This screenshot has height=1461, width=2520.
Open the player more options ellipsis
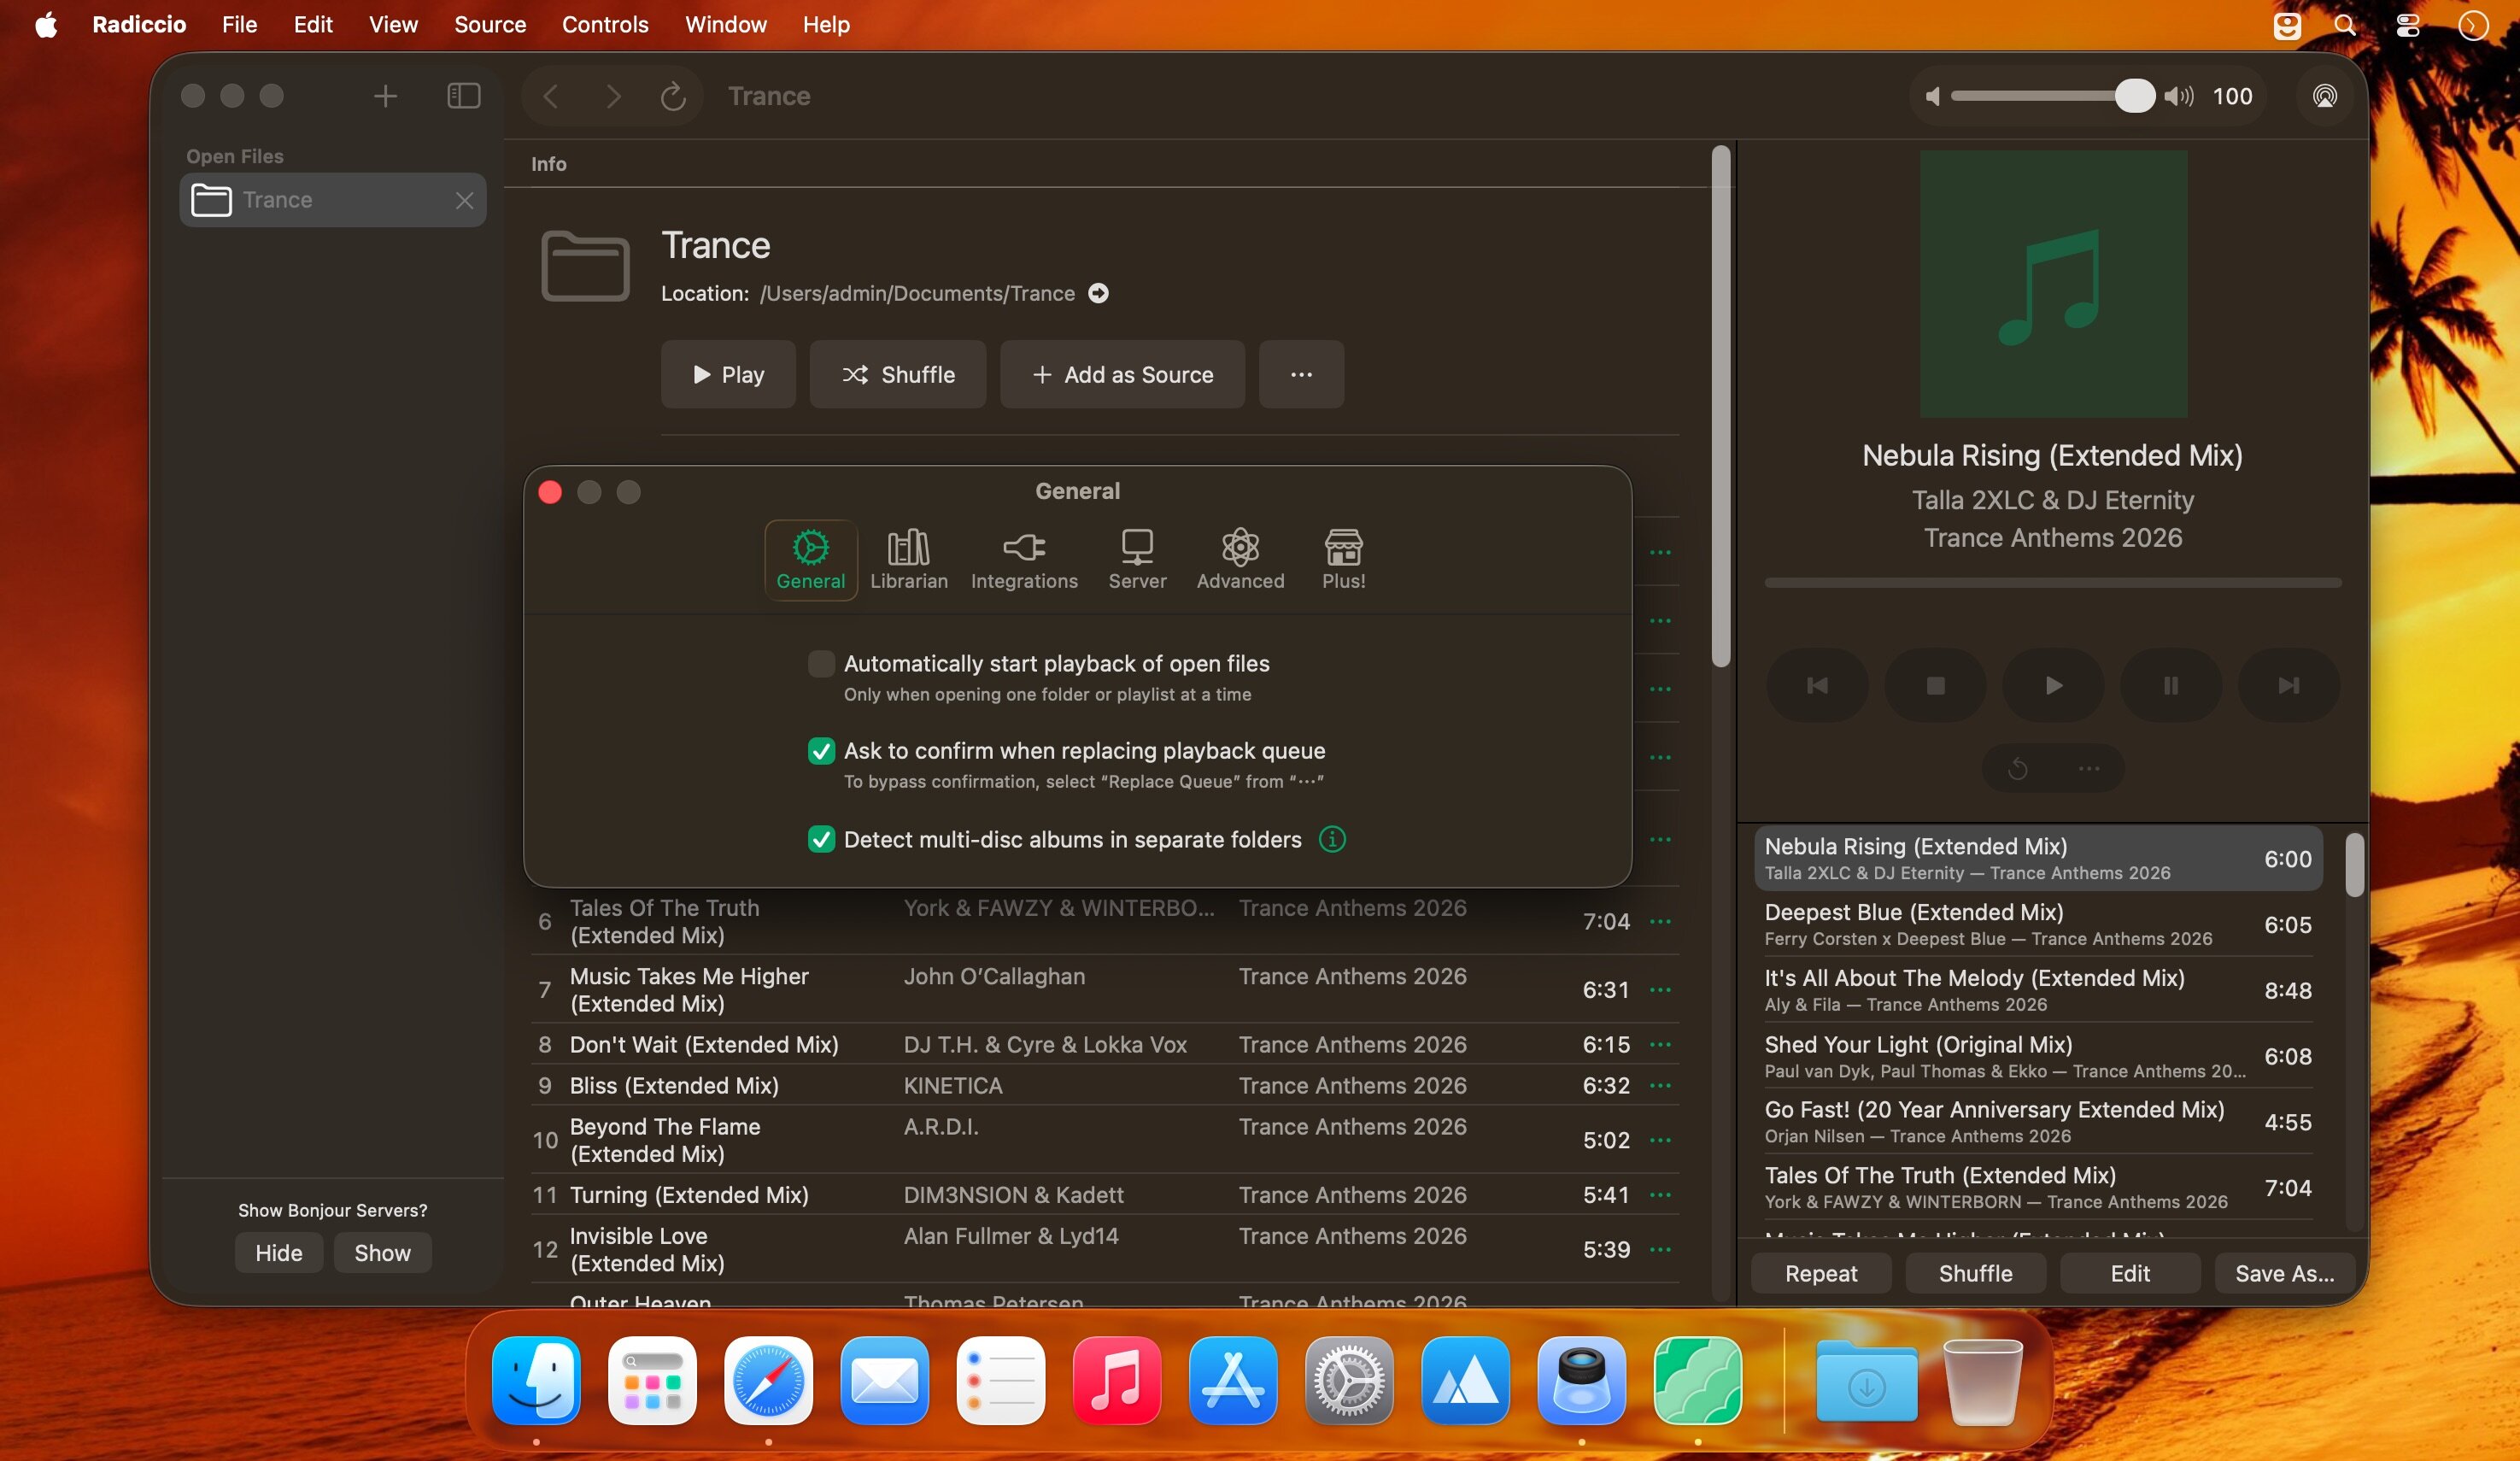tap(2089, 768)
